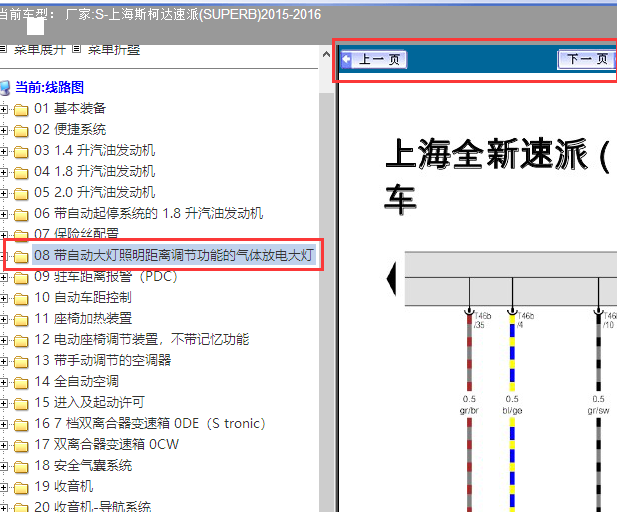Image resolution: width=617 pixels, height=512 pixels.
Task: Click folder icon of 11 座椅加热装置
Action: (x=21, y=320)
